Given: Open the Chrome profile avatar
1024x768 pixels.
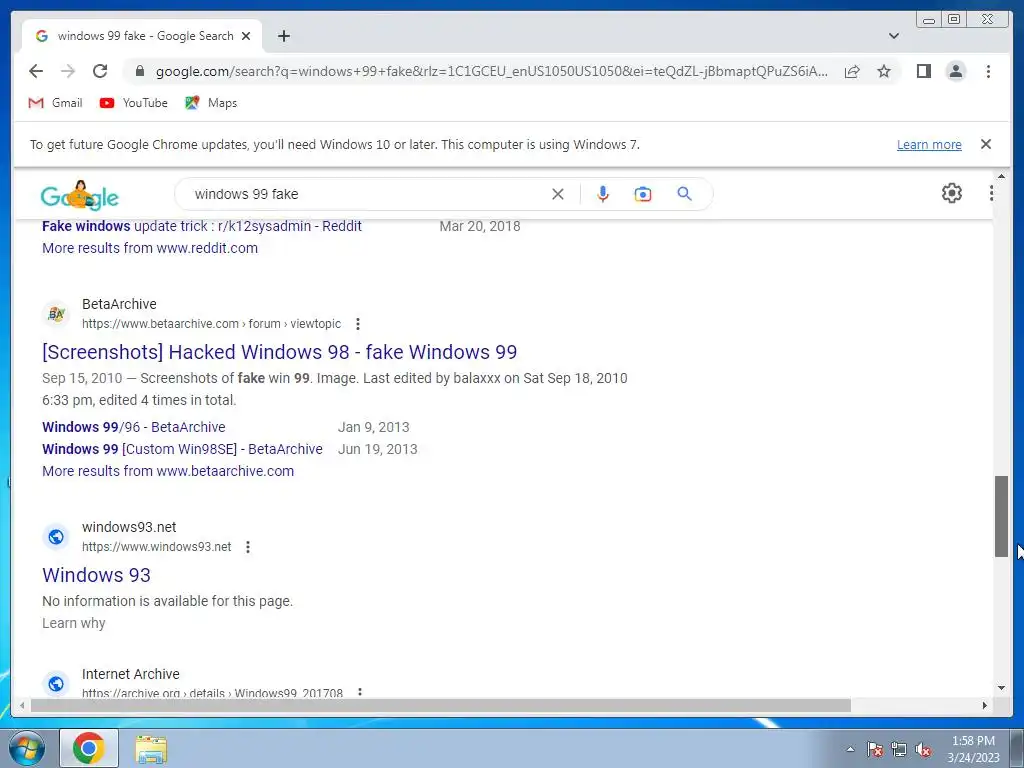Looking at the screenshot, I should coord(955,71).
